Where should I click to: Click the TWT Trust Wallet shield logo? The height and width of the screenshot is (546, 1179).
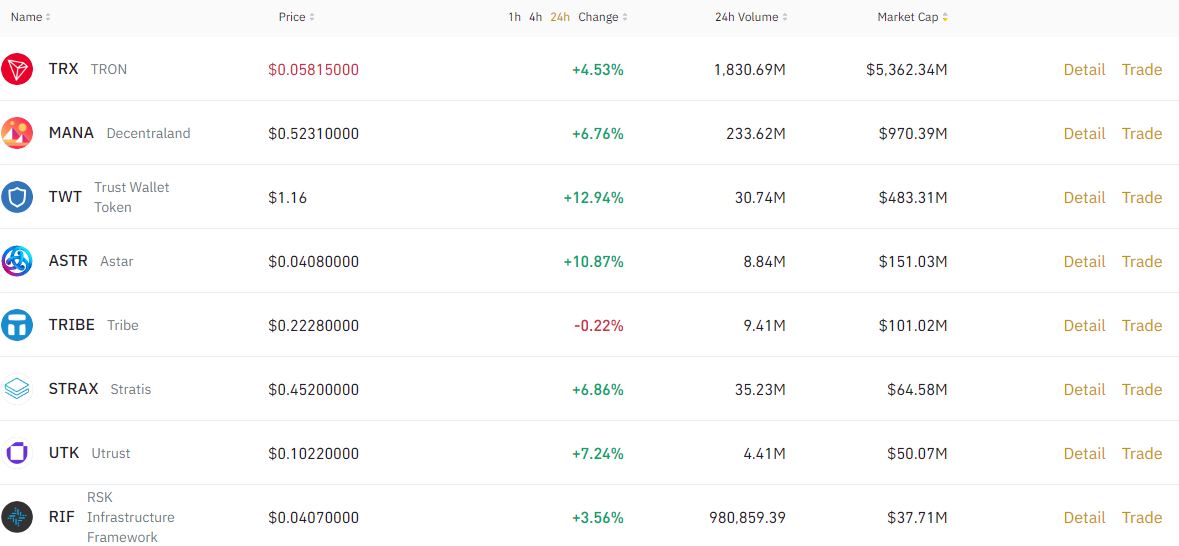(x=17, y=197)
